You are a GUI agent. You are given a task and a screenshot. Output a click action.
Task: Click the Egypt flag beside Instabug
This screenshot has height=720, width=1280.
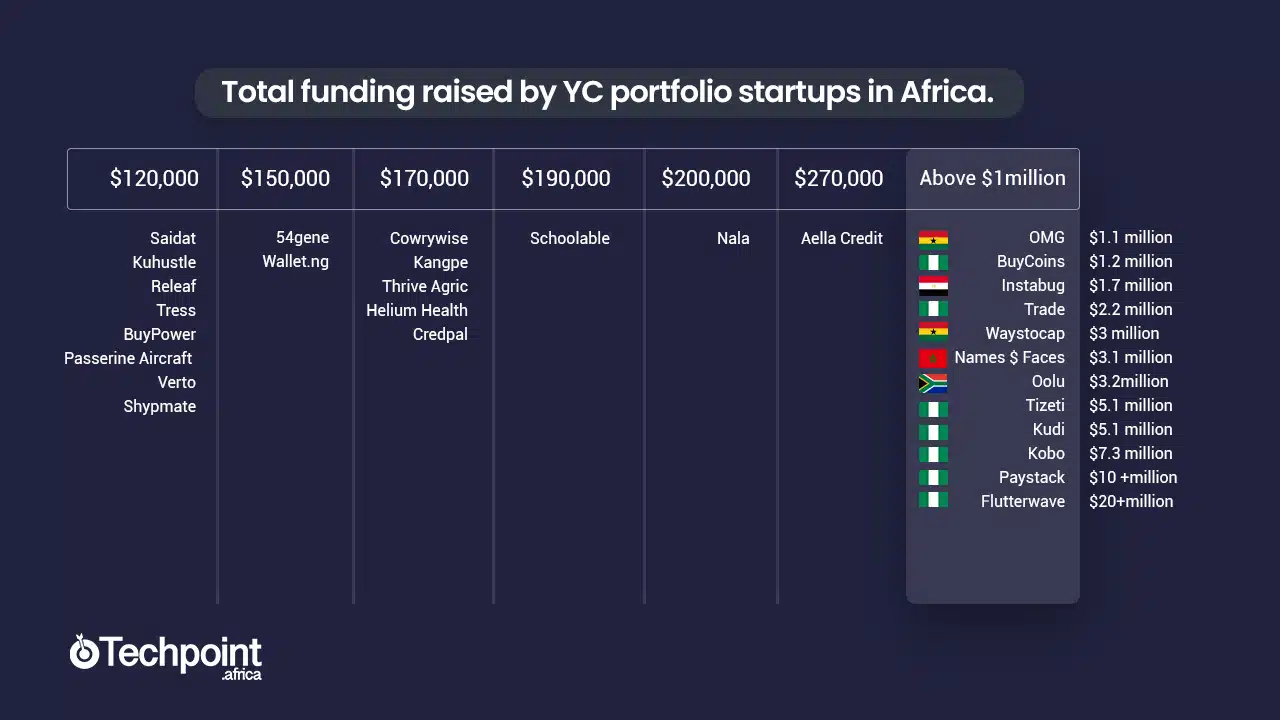(933, 286)
